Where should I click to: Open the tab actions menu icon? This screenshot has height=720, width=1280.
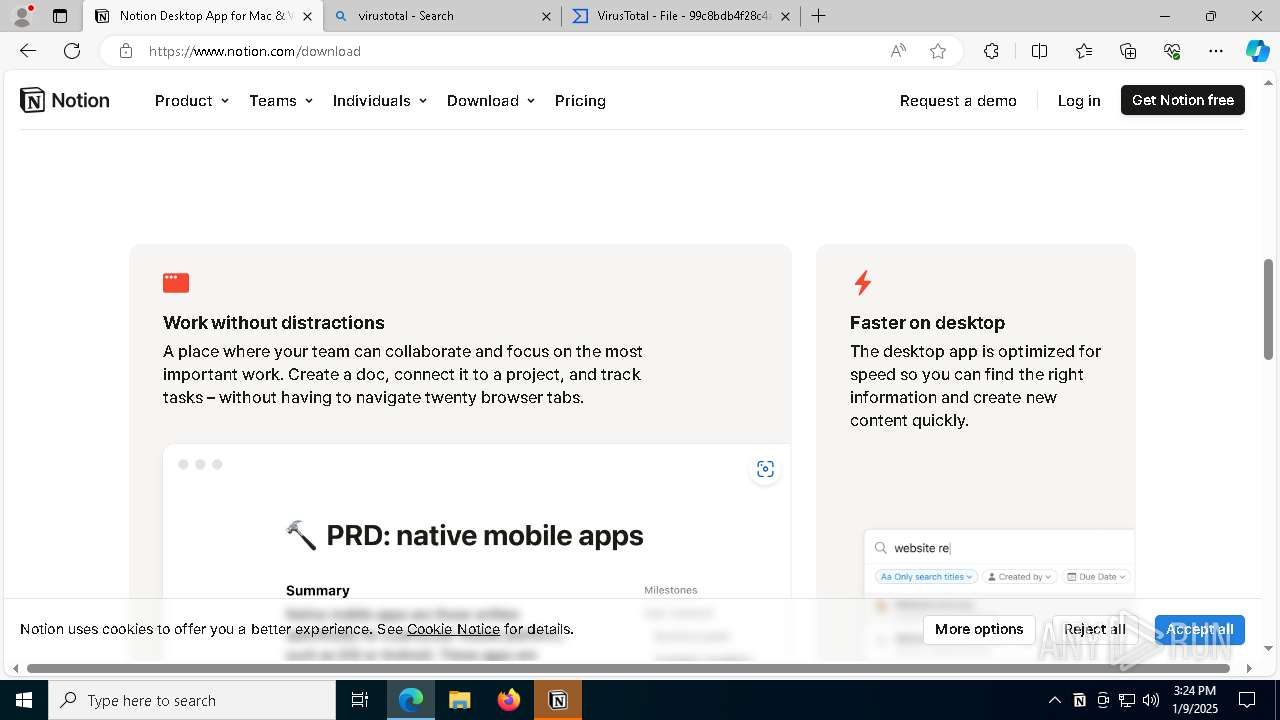[60, 16]
